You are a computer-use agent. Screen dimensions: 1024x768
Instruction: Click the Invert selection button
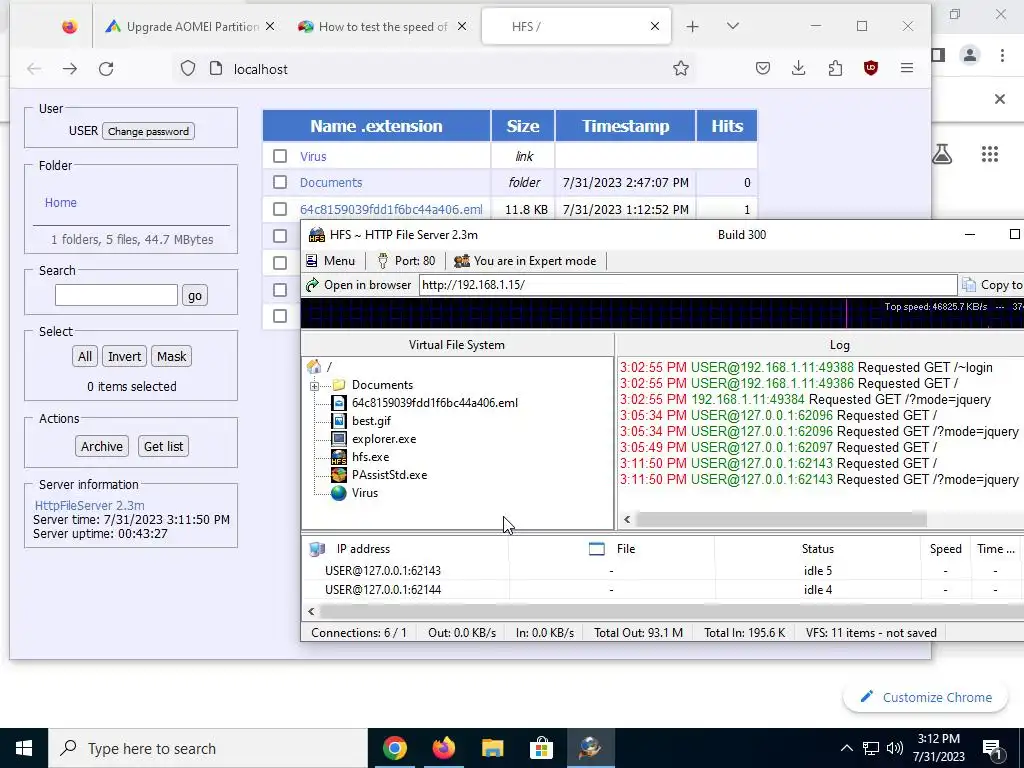(124, 357)
